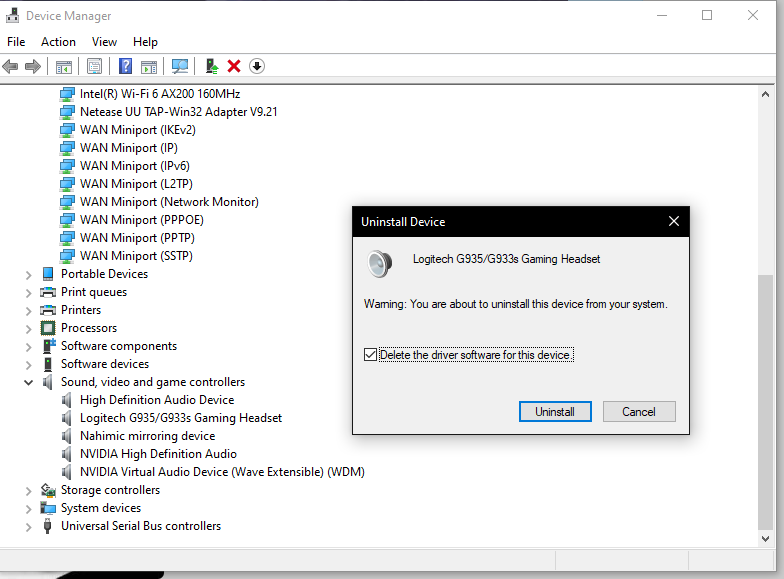Screen dimensions: 784x579
Task: Select WAN Miniport (SSTP)
Action: coord(136,256)
